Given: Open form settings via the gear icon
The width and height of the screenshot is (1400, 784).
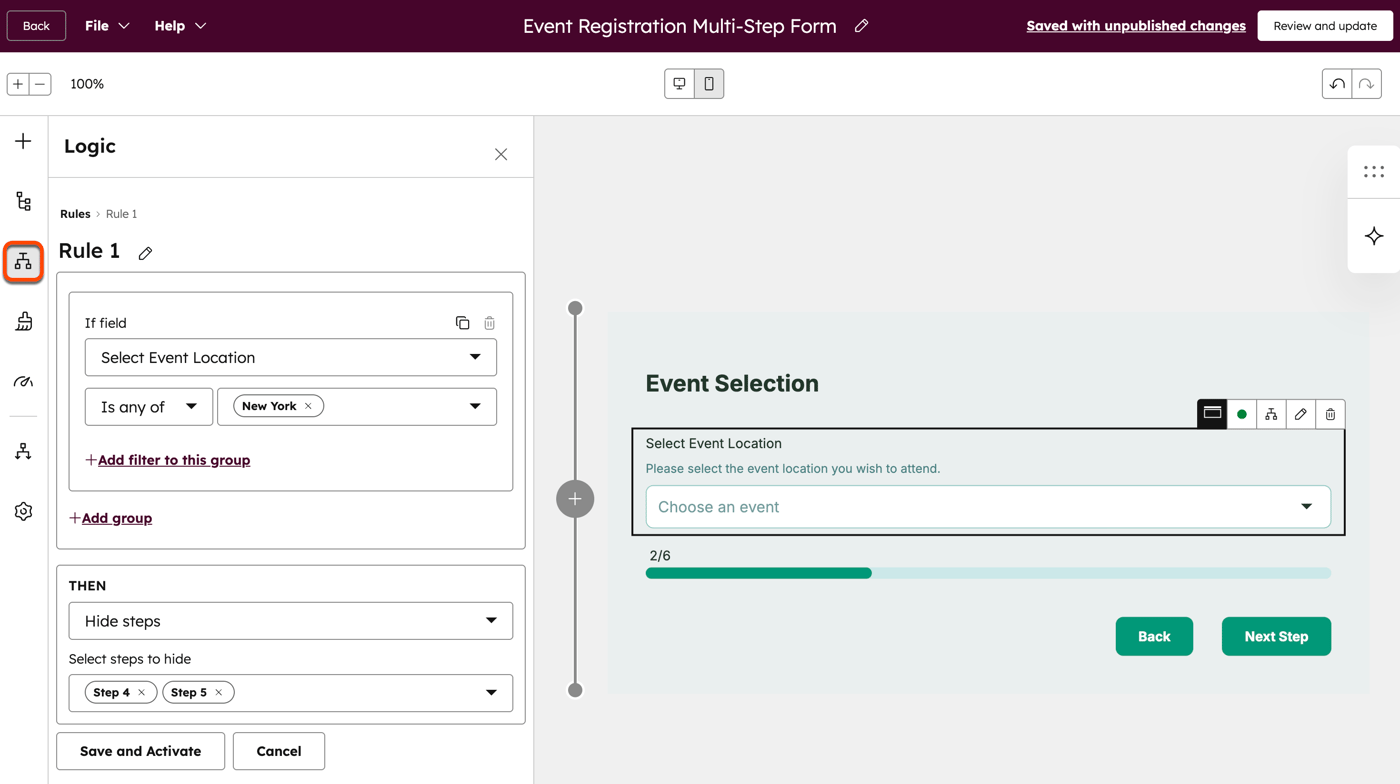Looking at the screenshot, I should tap(22, 511).
